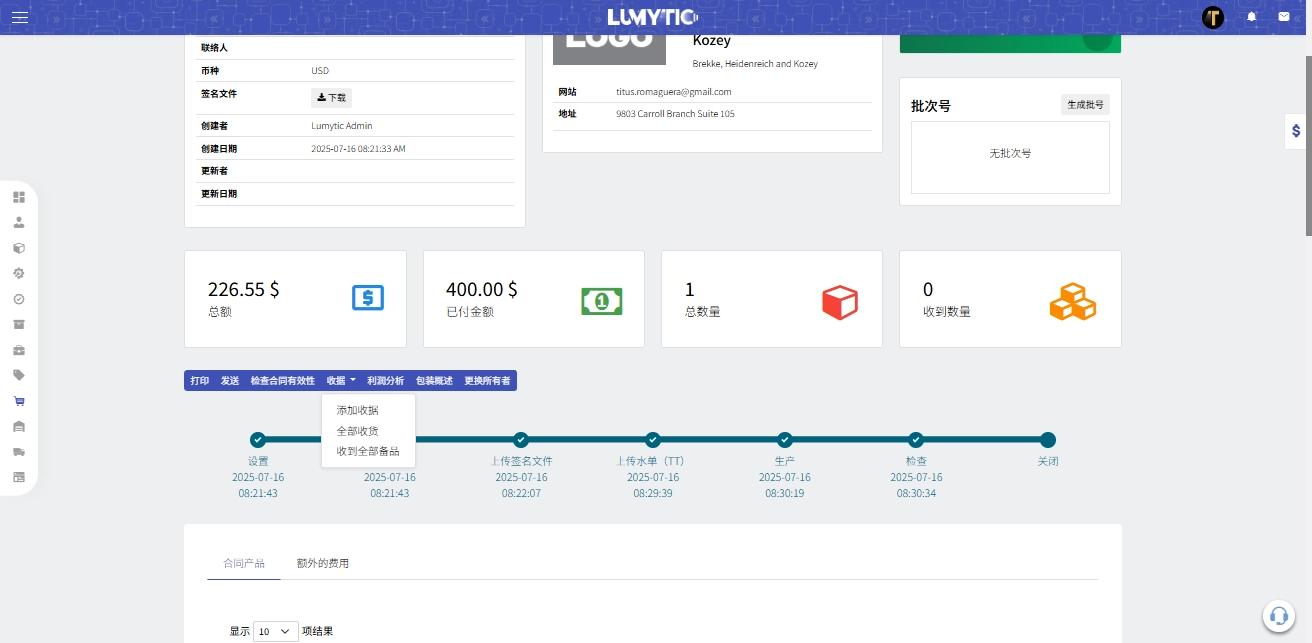1312x643 pixels.
Task: Click the notification bell icon
Action: (1251, 17)
